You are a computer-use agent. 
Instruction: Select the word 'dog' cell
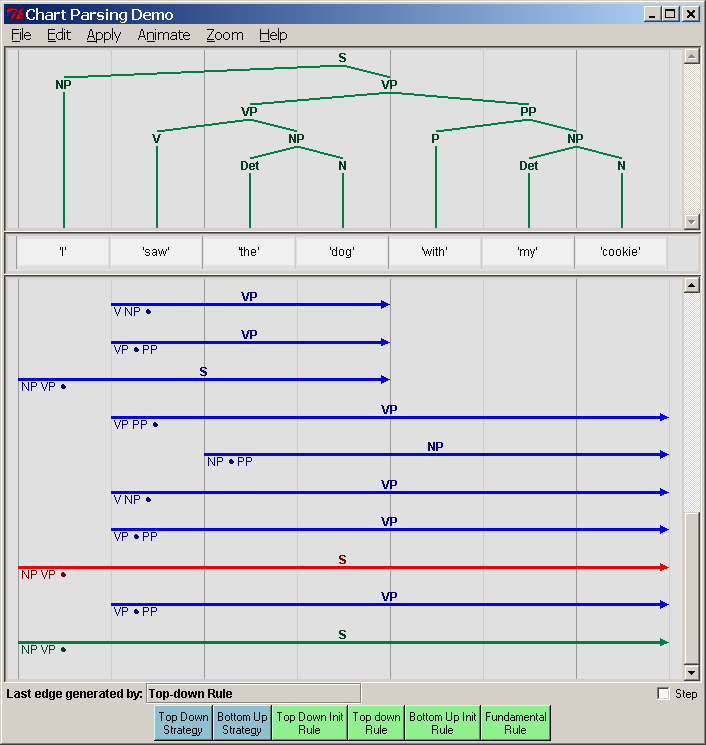point(342,251)
